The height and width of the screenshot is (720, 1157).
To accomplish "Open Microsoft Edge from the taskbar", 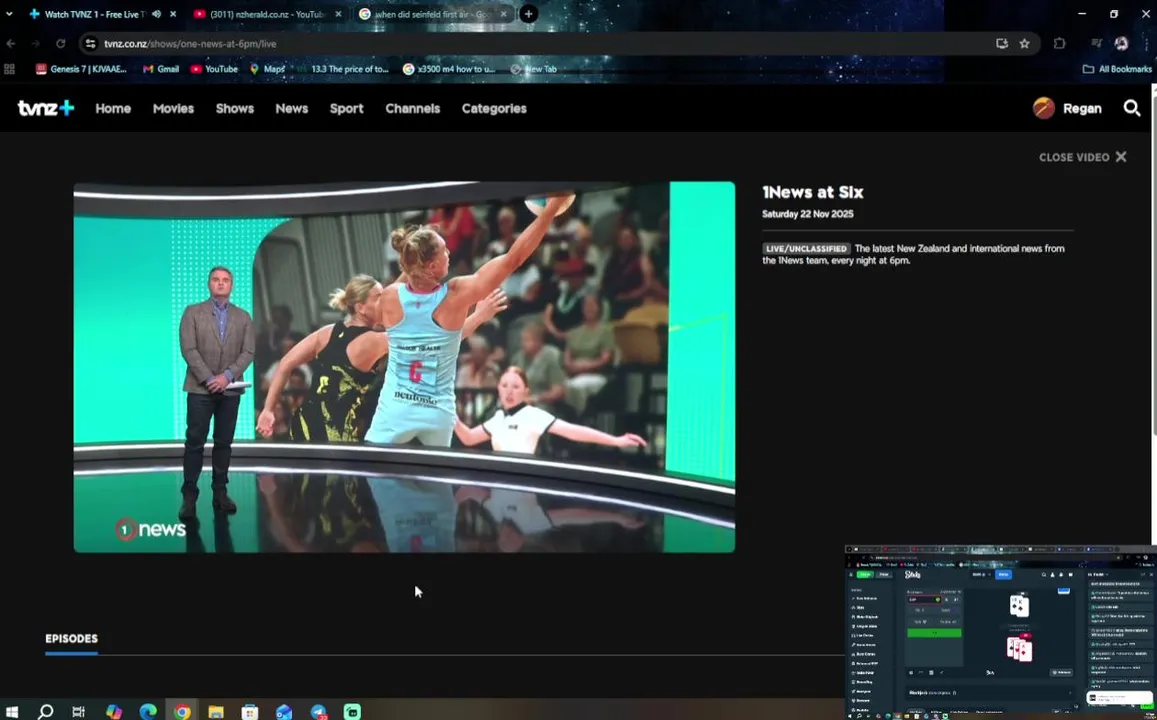I will pos(148,712).
